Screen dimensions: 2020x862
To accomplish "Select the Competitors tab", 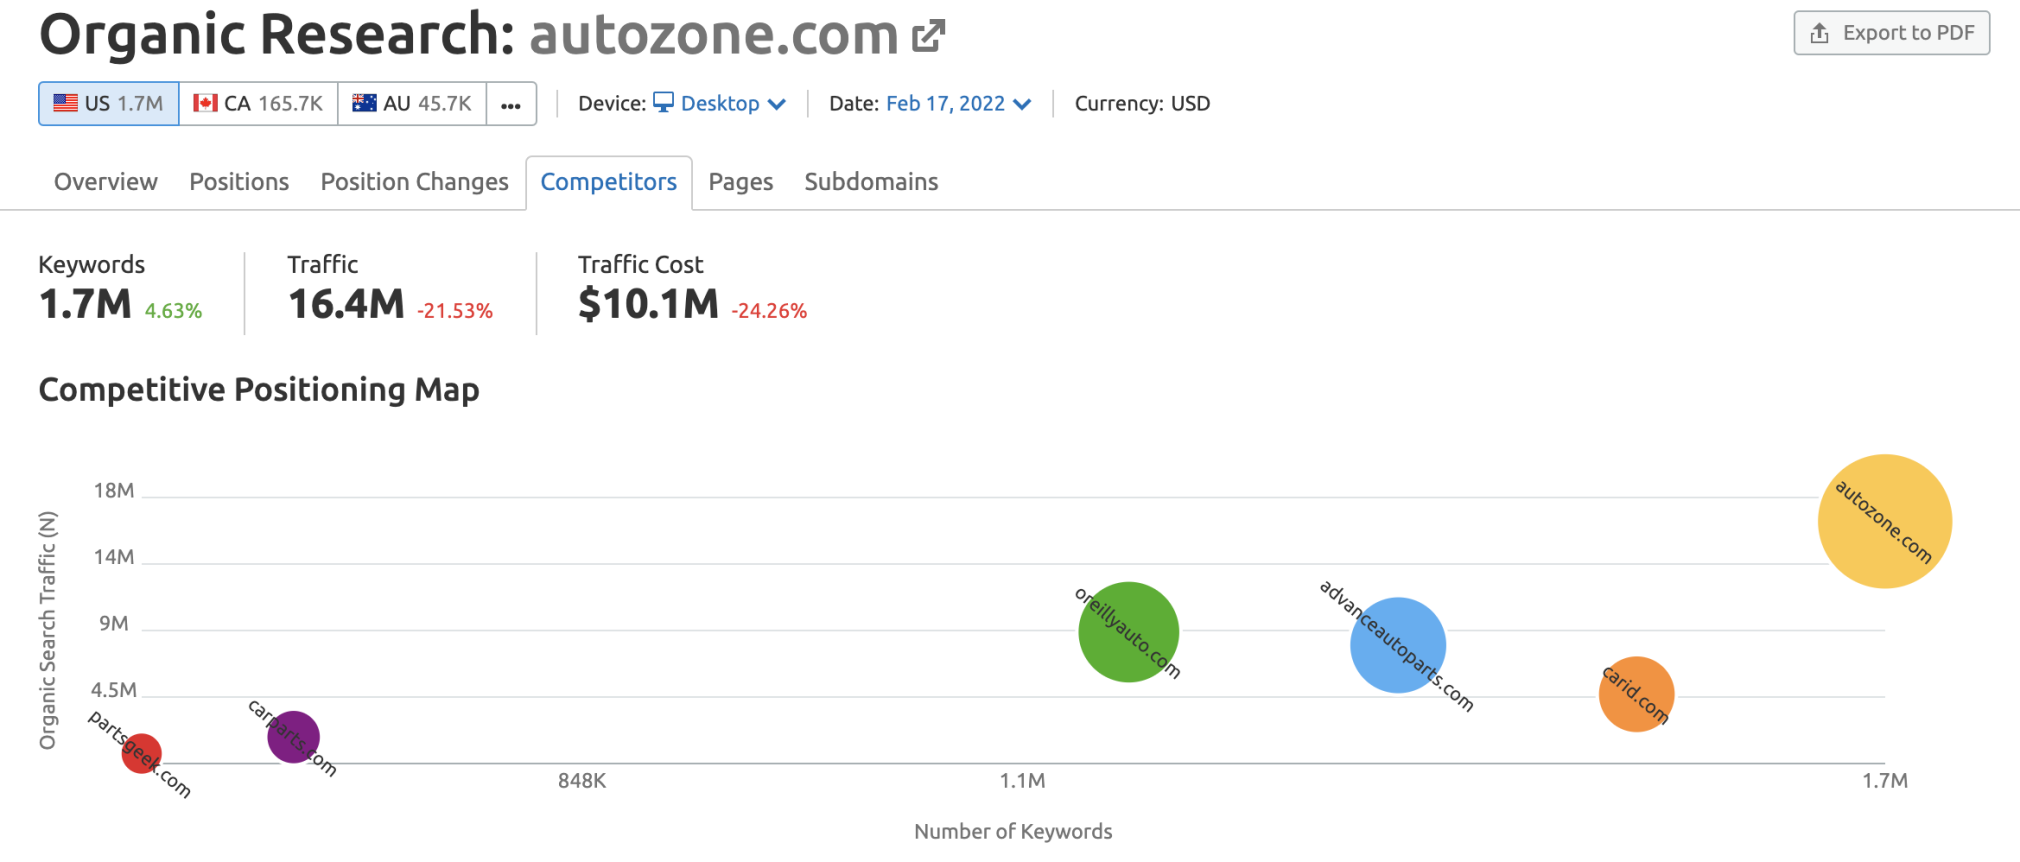I will pyautogui.click(x=609, y=182).
